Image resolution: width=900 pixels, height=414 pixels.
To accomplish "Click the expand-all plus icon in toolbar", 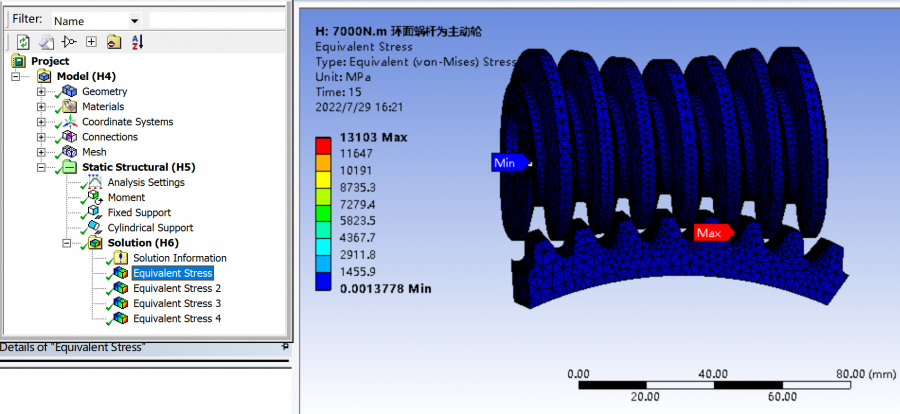I will [x=91, y=42].
